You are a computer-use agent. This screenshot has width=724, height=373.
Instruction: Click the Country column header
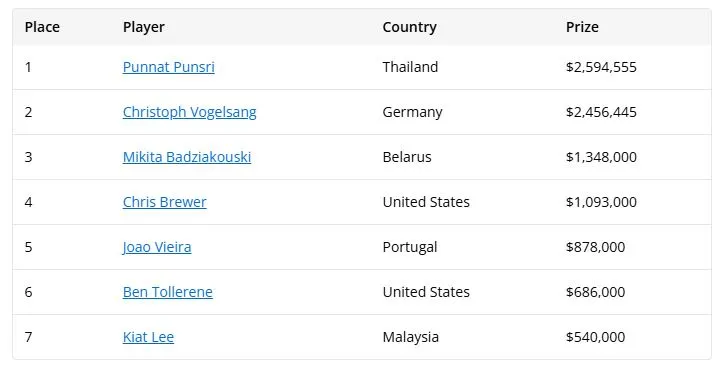point(410,27)
